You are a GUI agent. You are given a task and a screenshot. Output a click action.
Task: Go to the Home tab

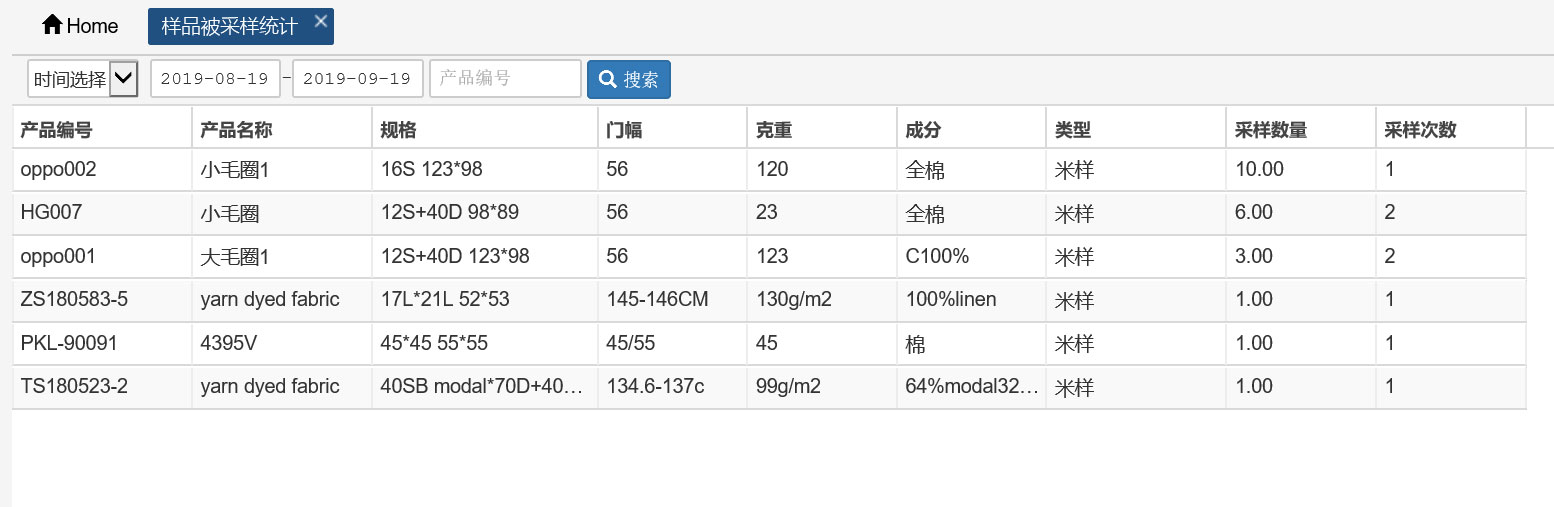click(80, 26)
